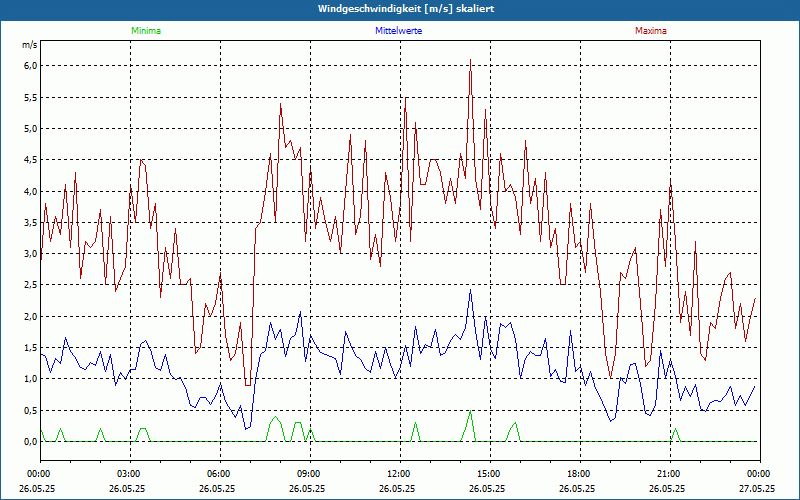Click the highest blue Mittelwerte peak
The image size is (800, 500).
[470, 291]
